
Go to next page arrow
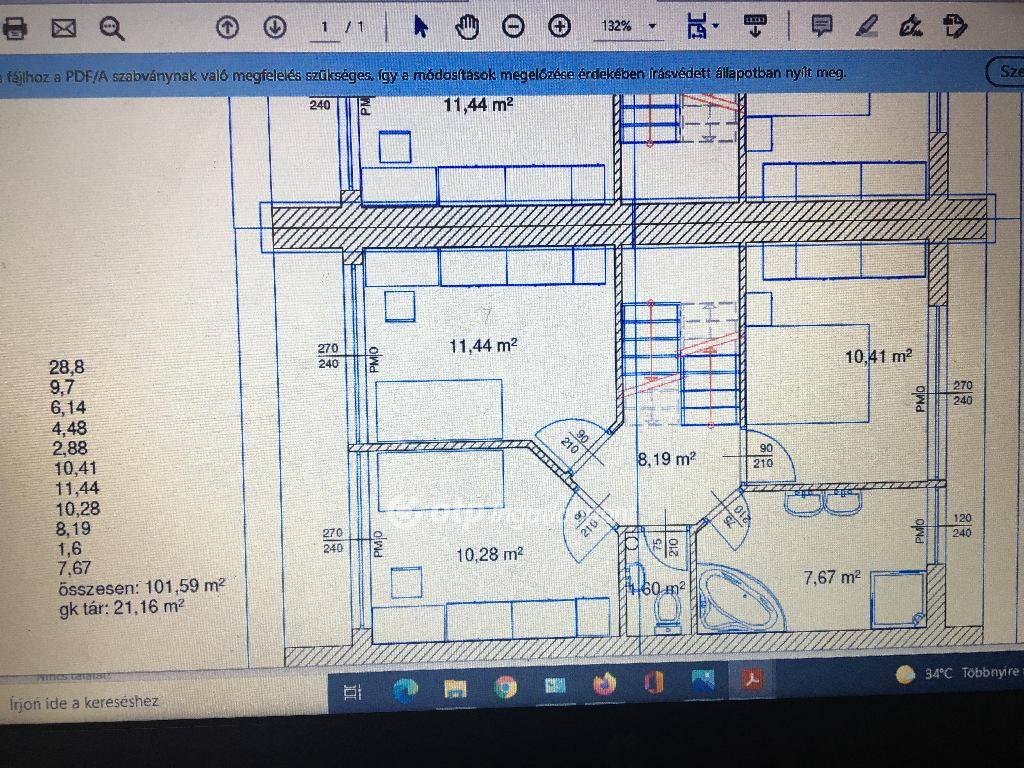[275, 27]
